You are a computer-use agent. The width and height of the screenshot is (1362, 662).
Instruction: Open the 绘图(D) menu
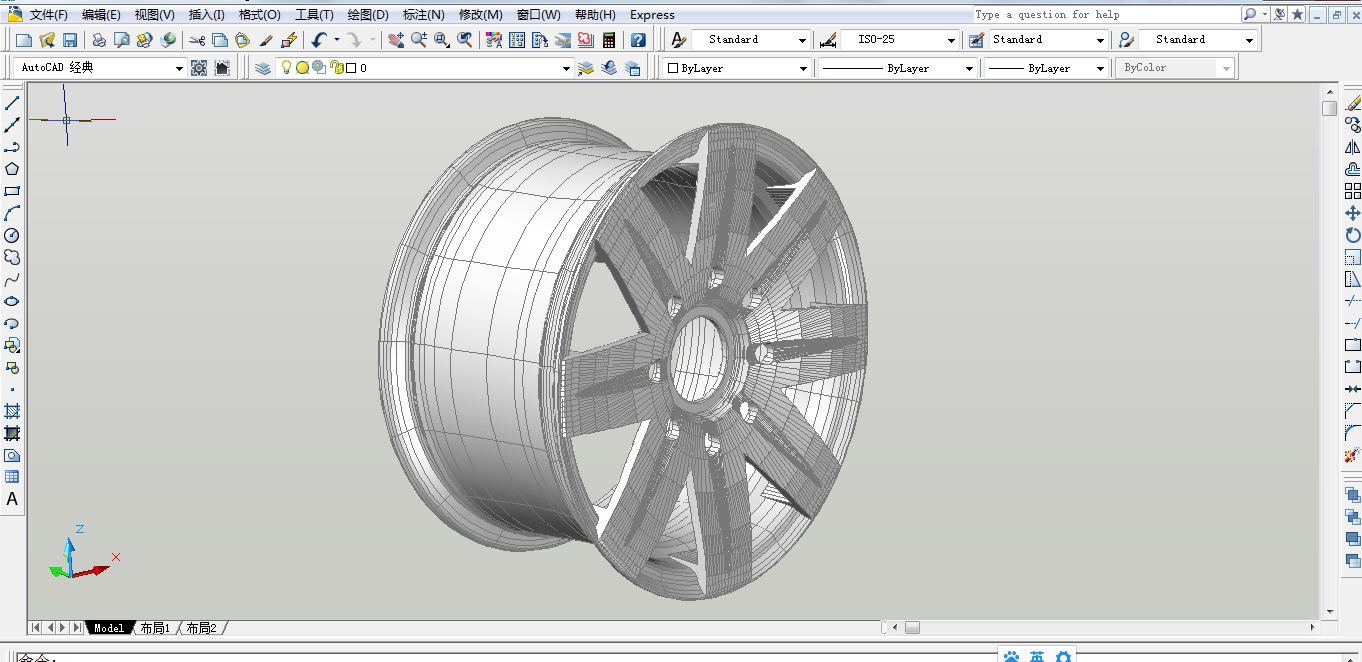tap(368, 15)
